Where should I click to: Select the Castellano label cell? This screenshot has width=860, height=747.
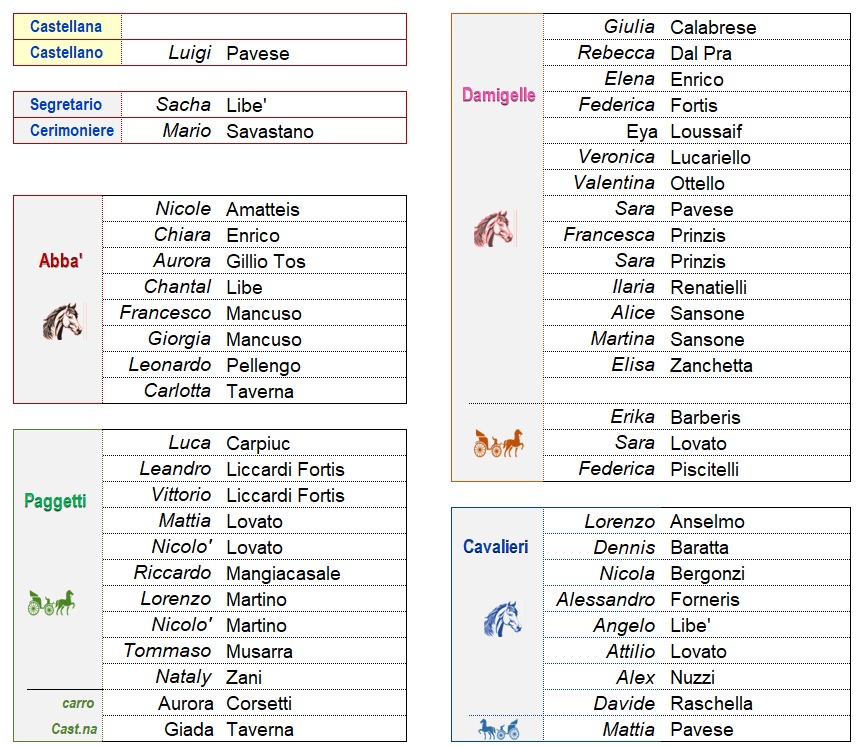(x=66, y=53)
